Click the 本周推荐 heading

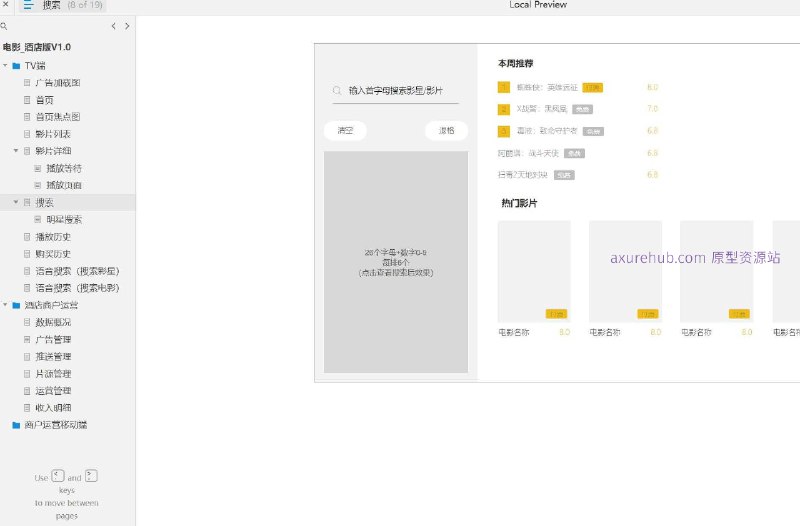[x=515, y=64]
